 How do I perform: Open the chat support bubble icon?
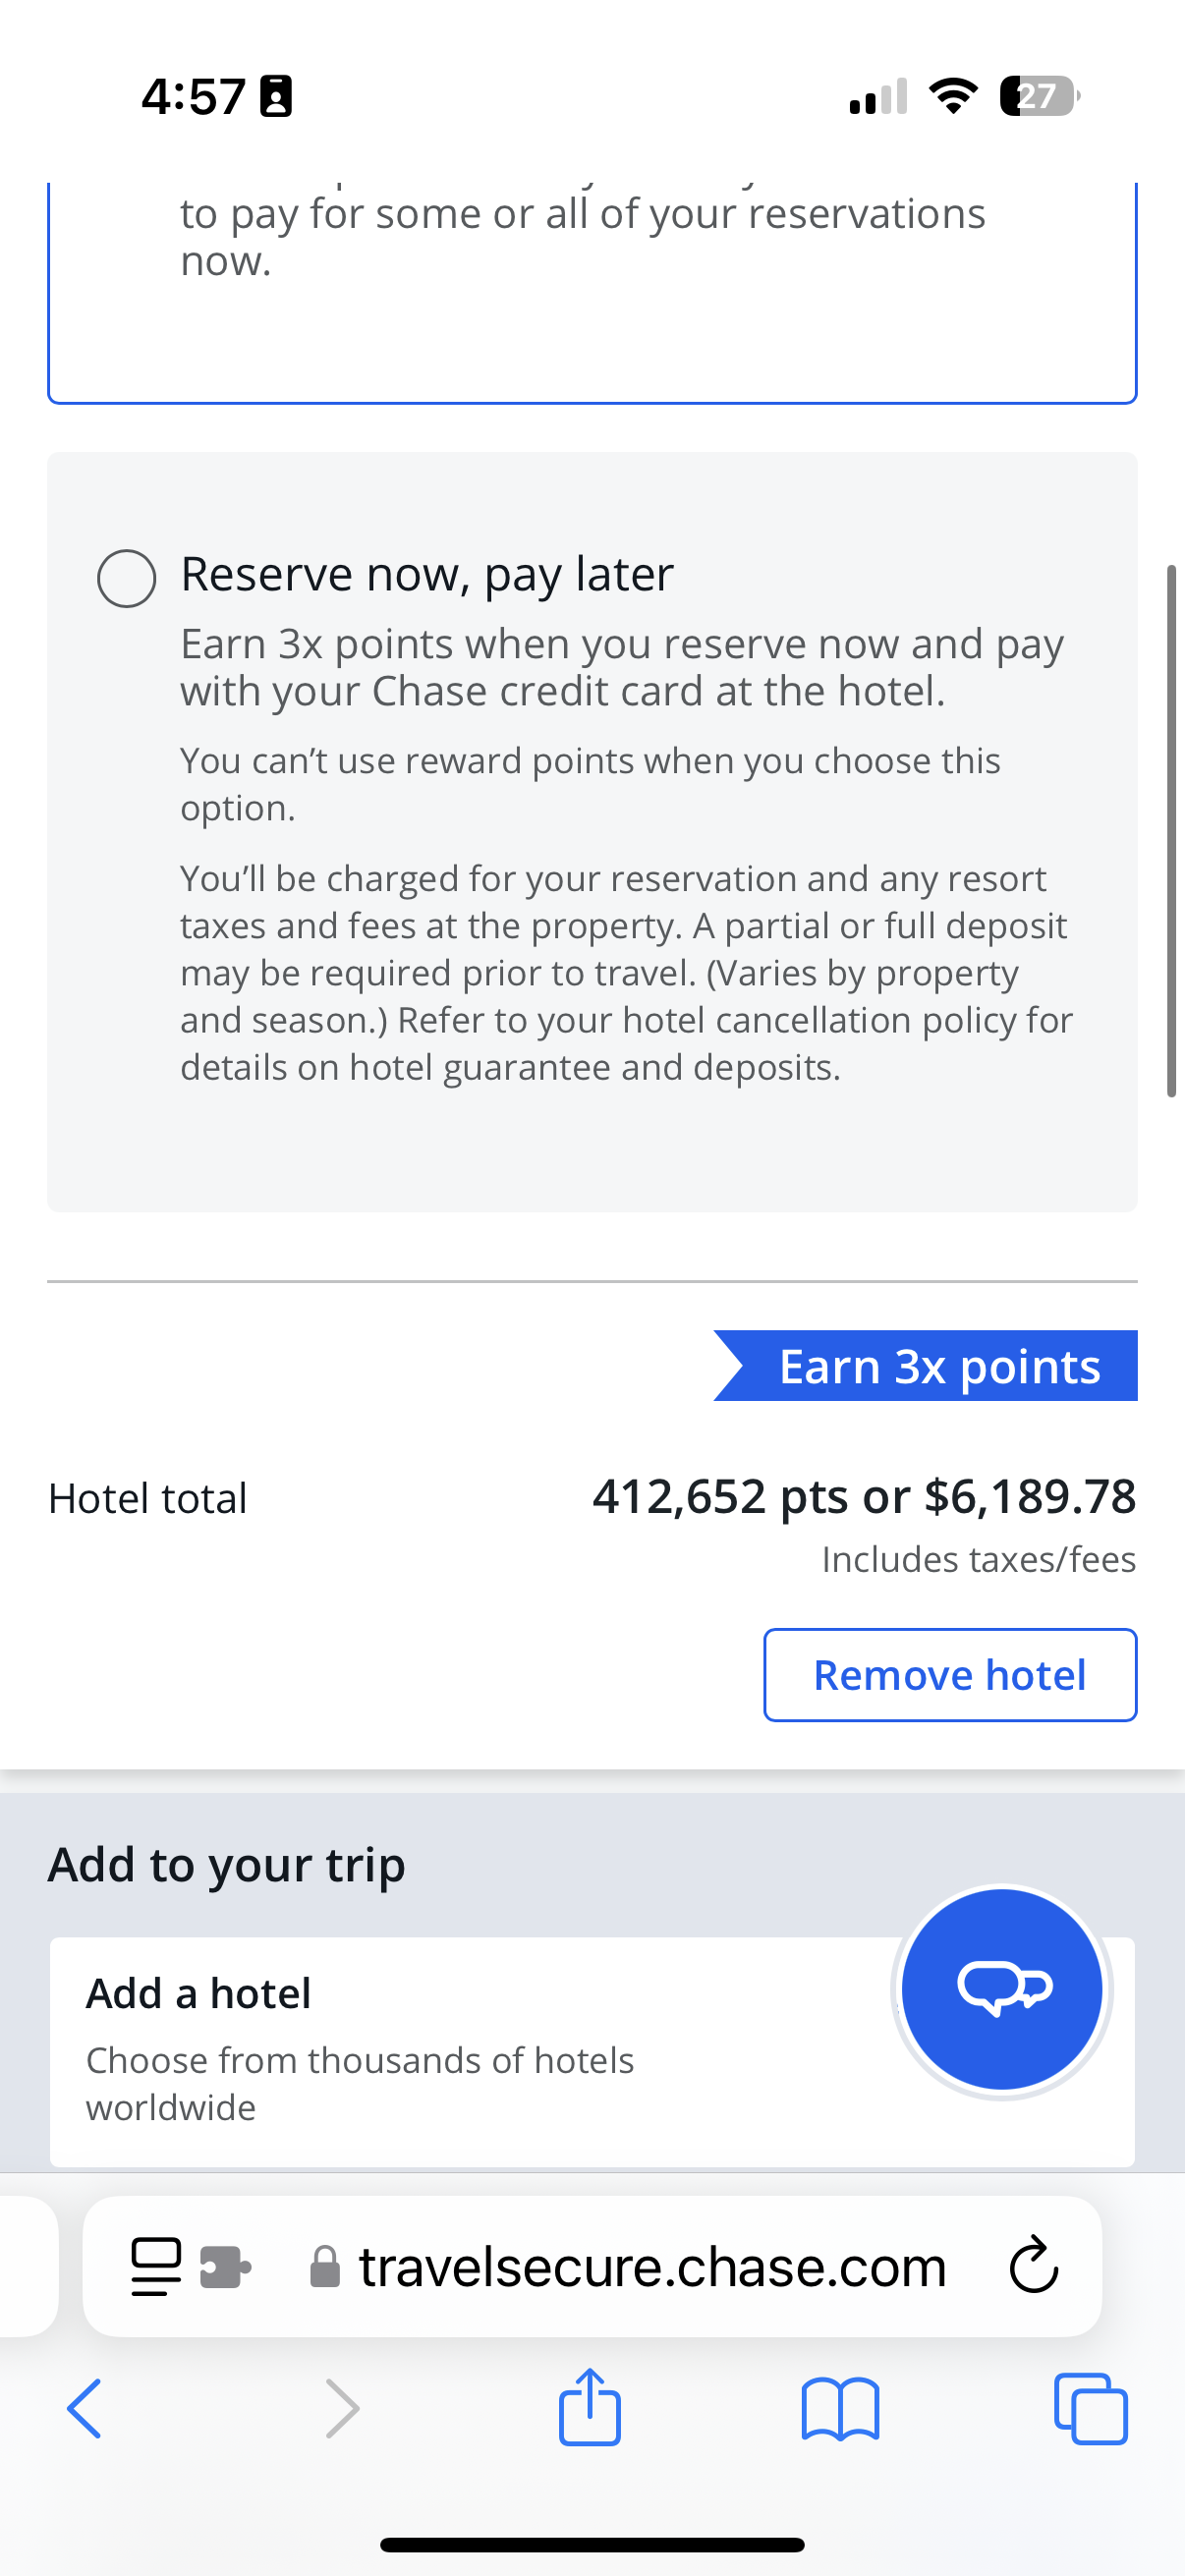1002,1988
